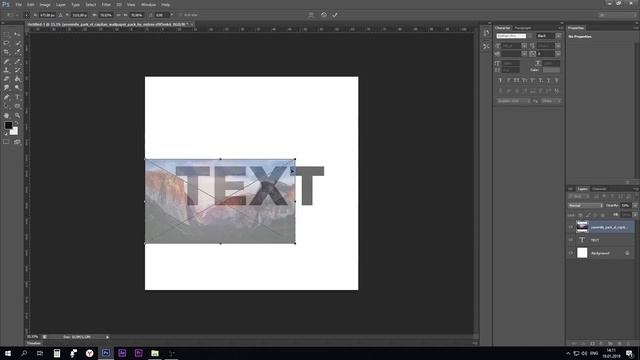Hide the TEXT type layer
This screenshot has width=640, height=360.
pyautogui.click(x=571, y=240)
